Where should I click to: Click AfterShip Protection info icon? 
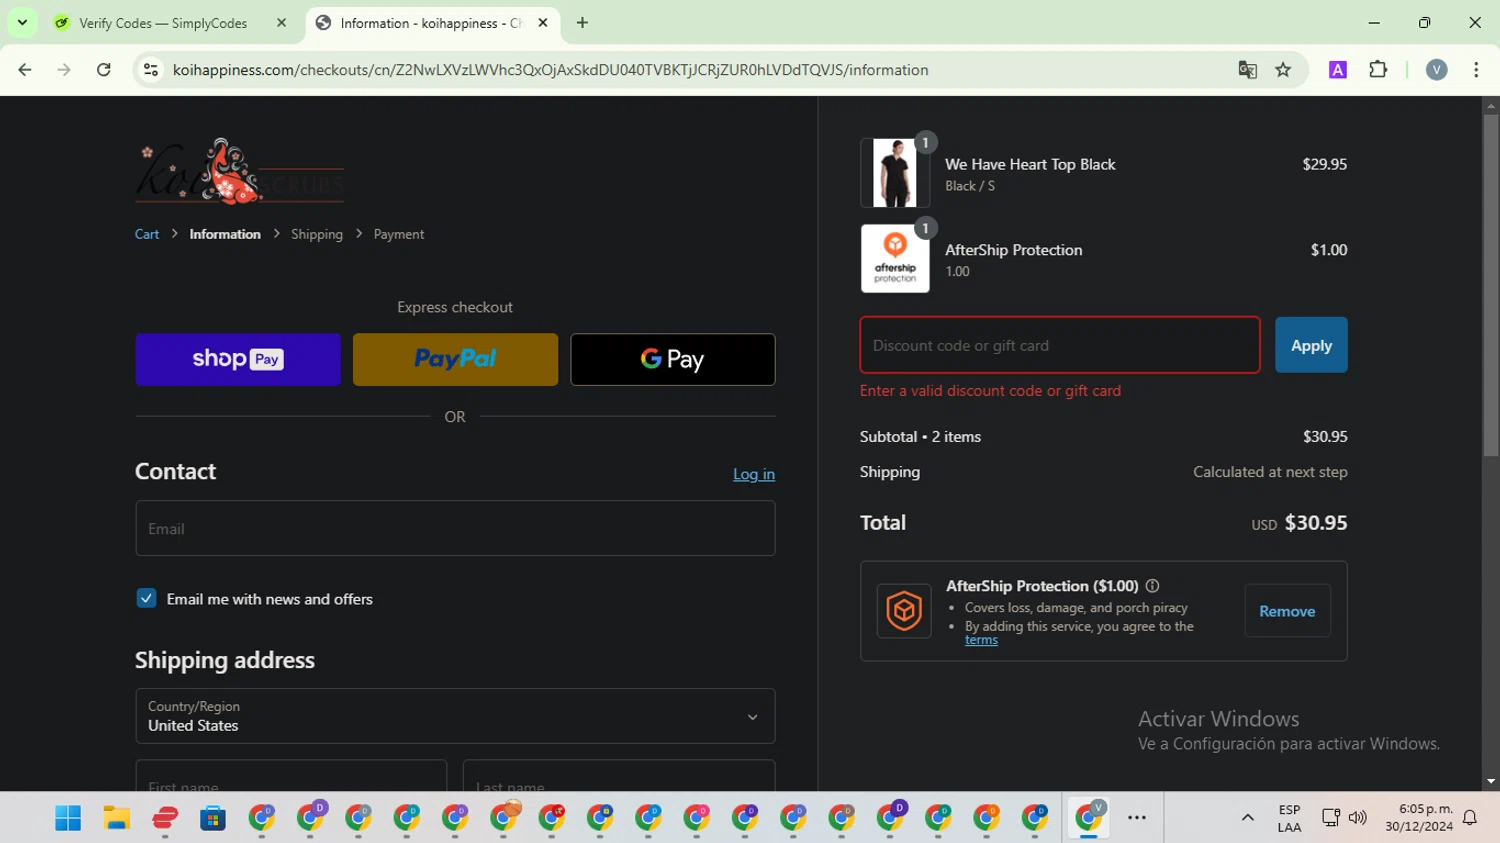(x=1152, y=586)
